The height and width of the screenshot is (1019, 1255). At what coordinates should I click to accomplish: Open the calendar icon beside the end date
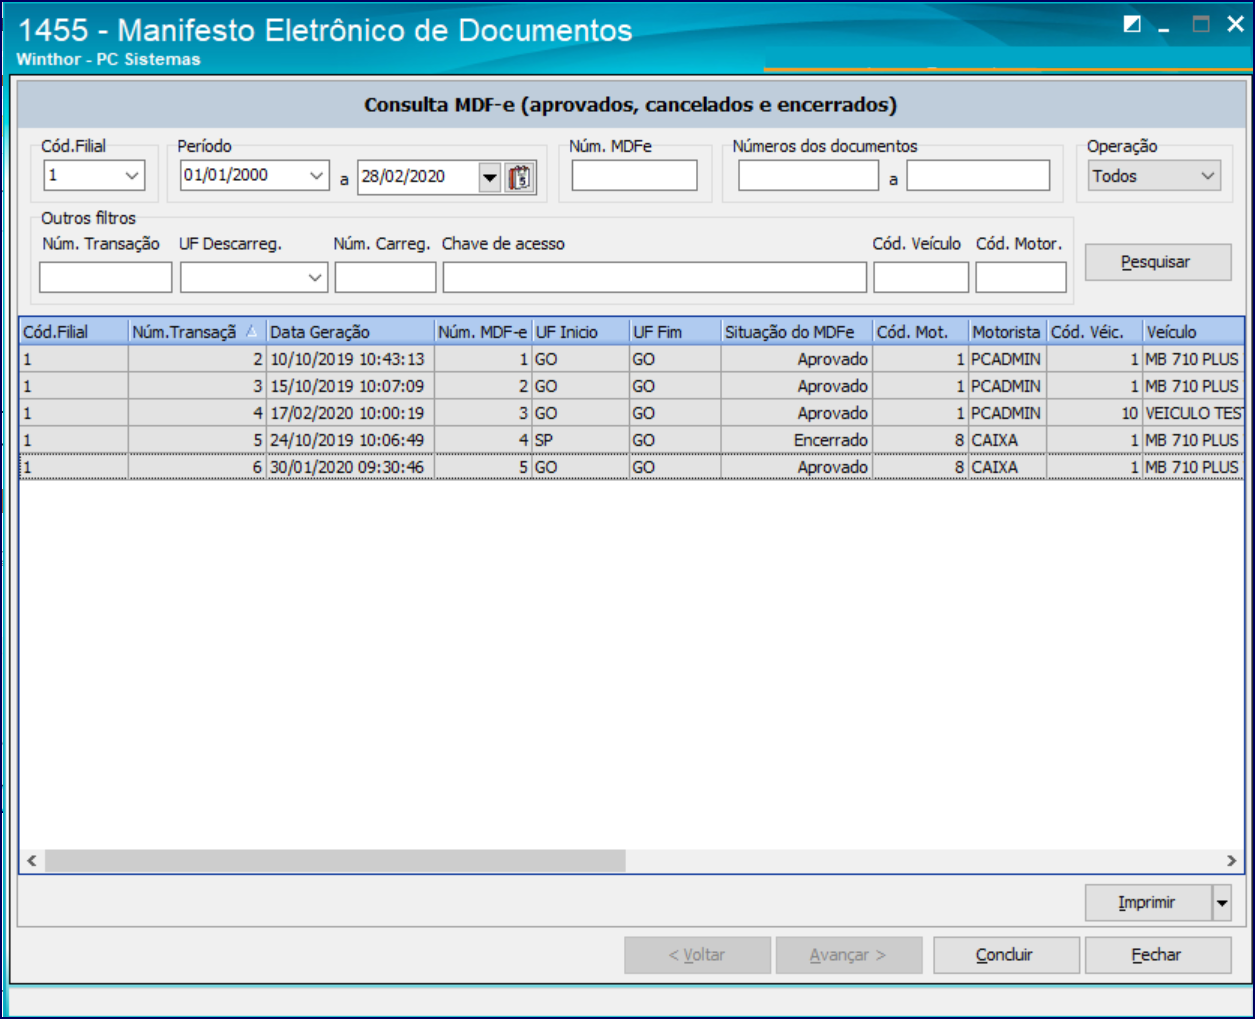point(520,177)
